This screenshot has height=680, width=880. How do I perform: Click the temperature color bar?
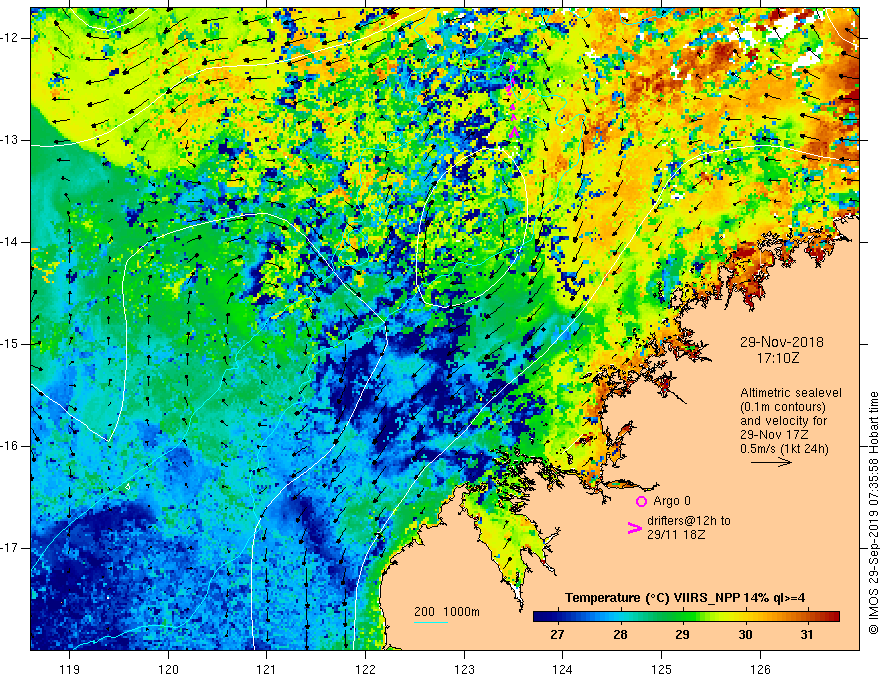pos(686,617)
